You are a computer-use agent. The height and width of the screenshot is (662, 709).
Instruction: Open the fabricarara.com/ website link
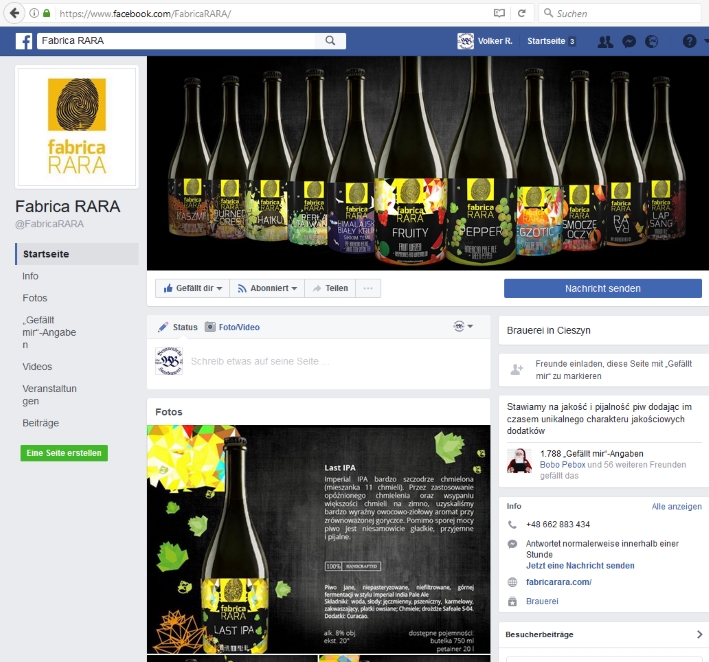tap(558, 582)
